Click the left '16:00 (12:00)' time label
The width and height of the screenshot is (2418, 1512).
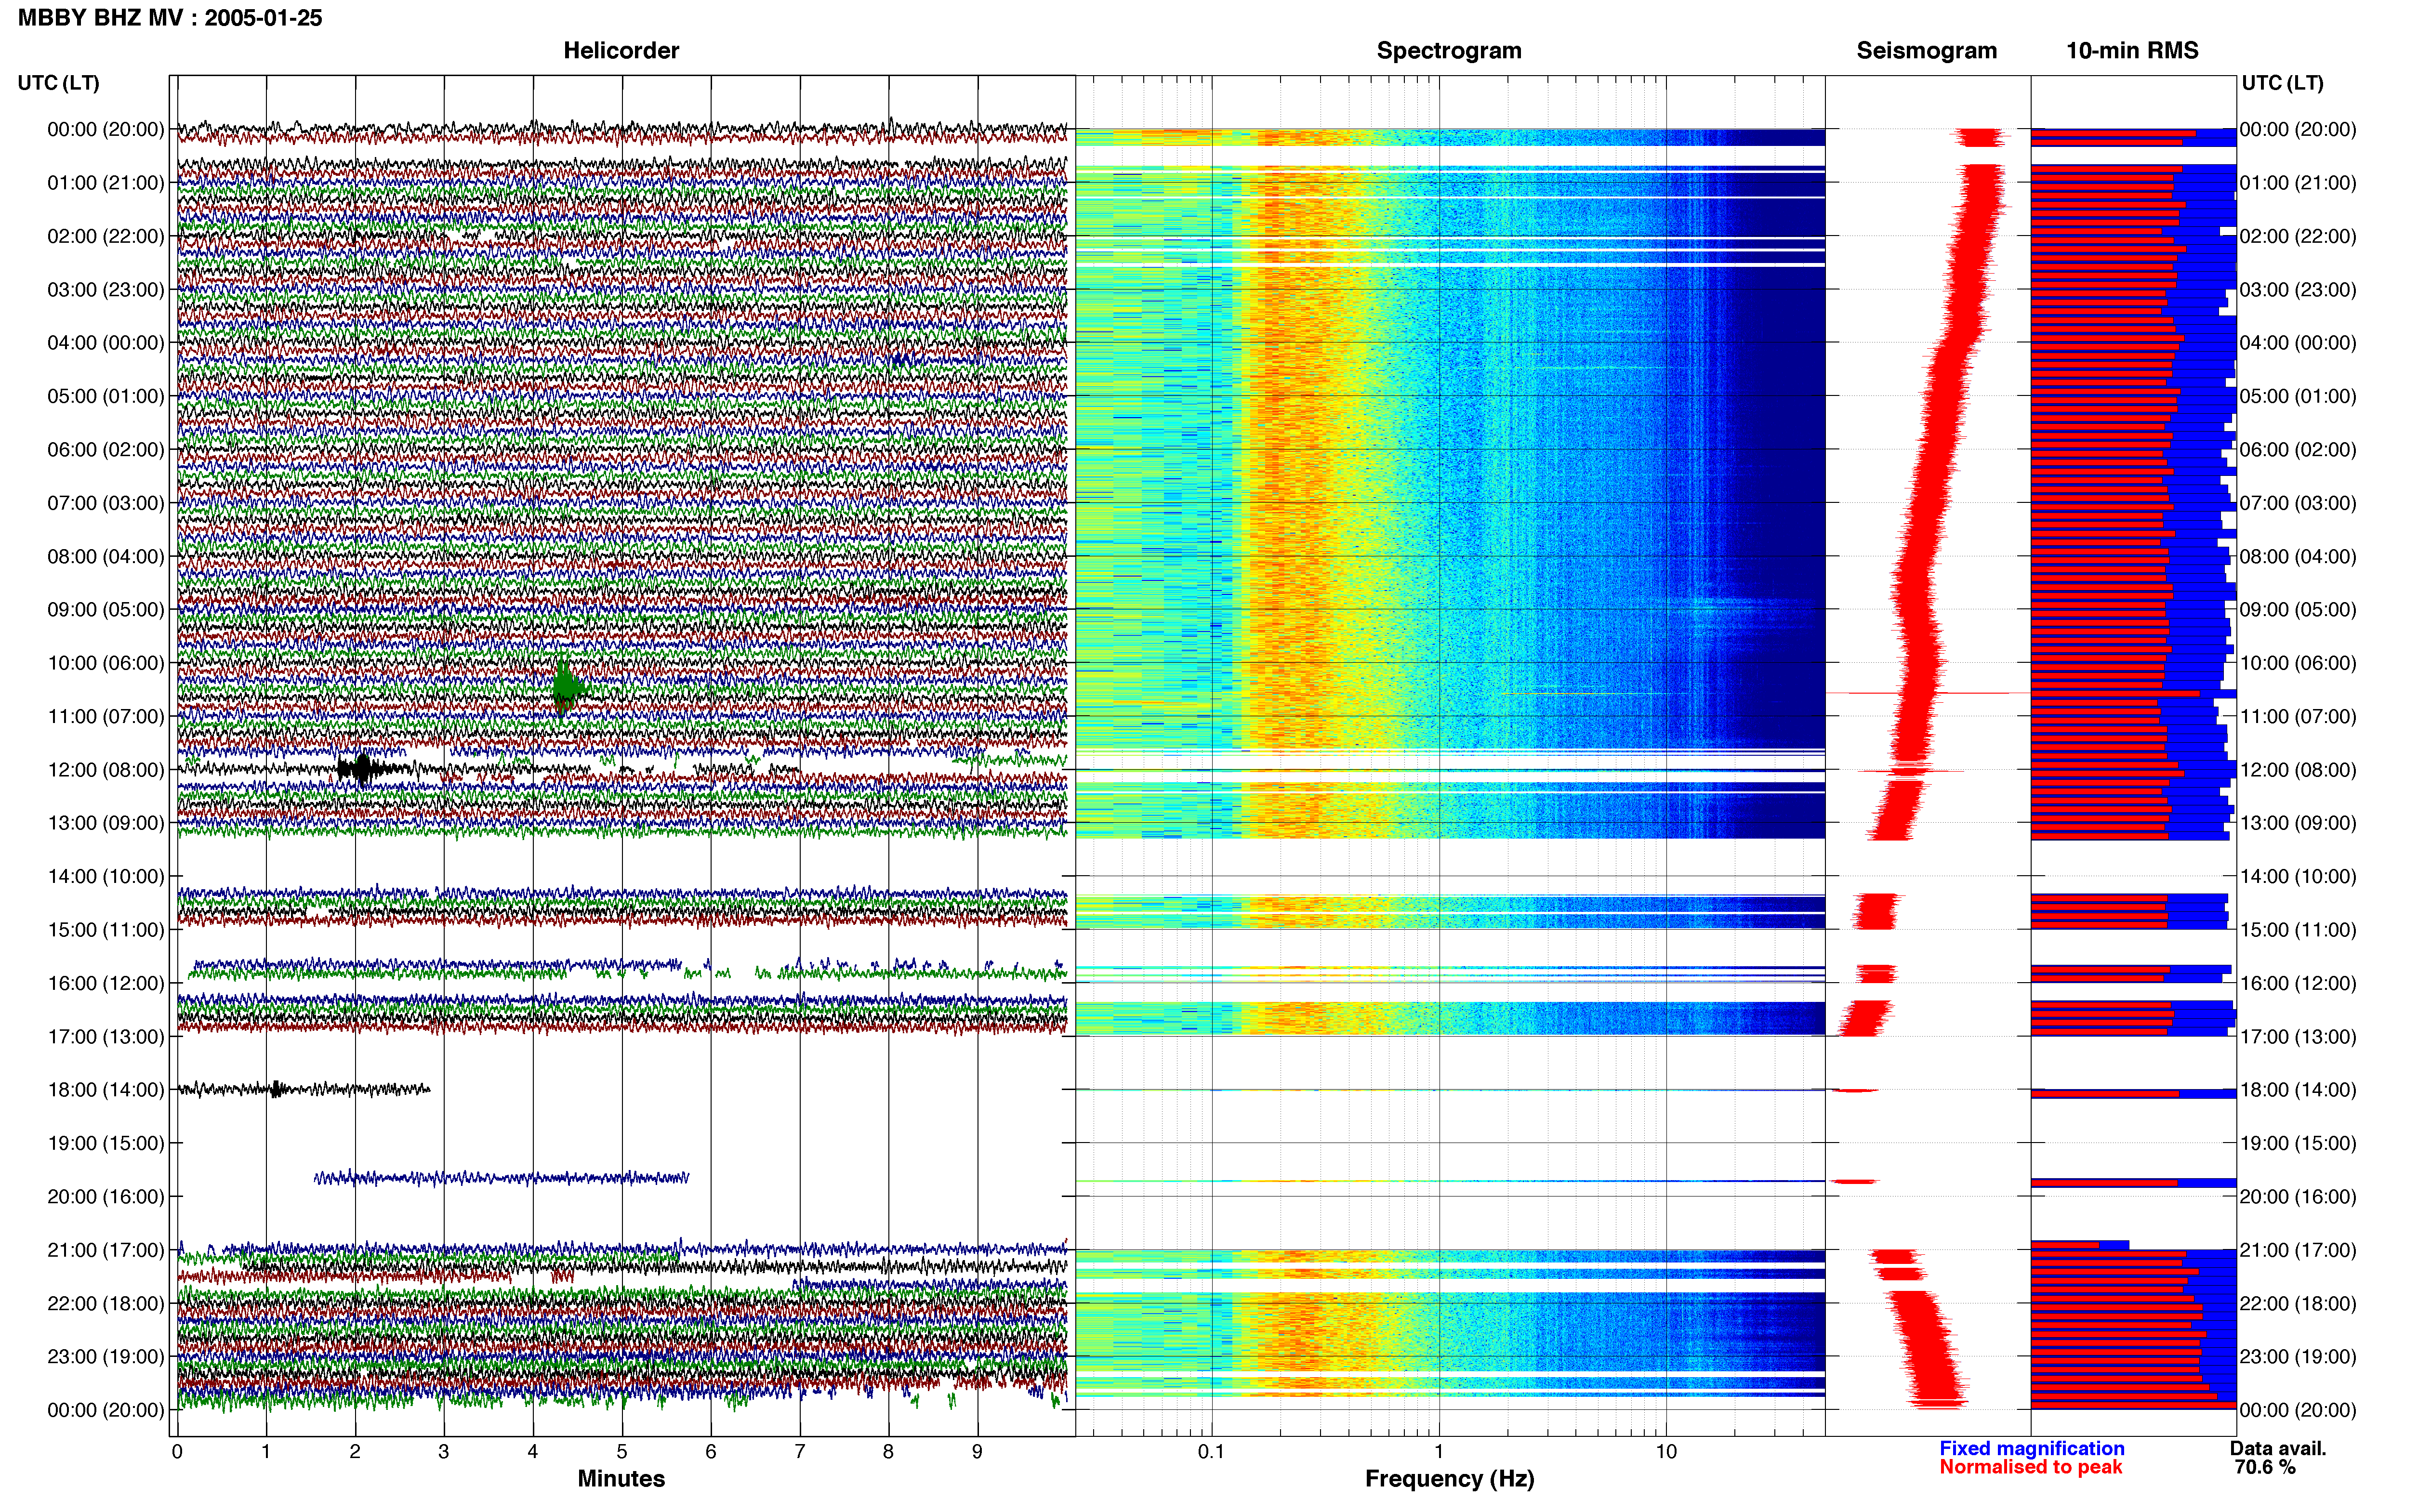click(106, 983)
